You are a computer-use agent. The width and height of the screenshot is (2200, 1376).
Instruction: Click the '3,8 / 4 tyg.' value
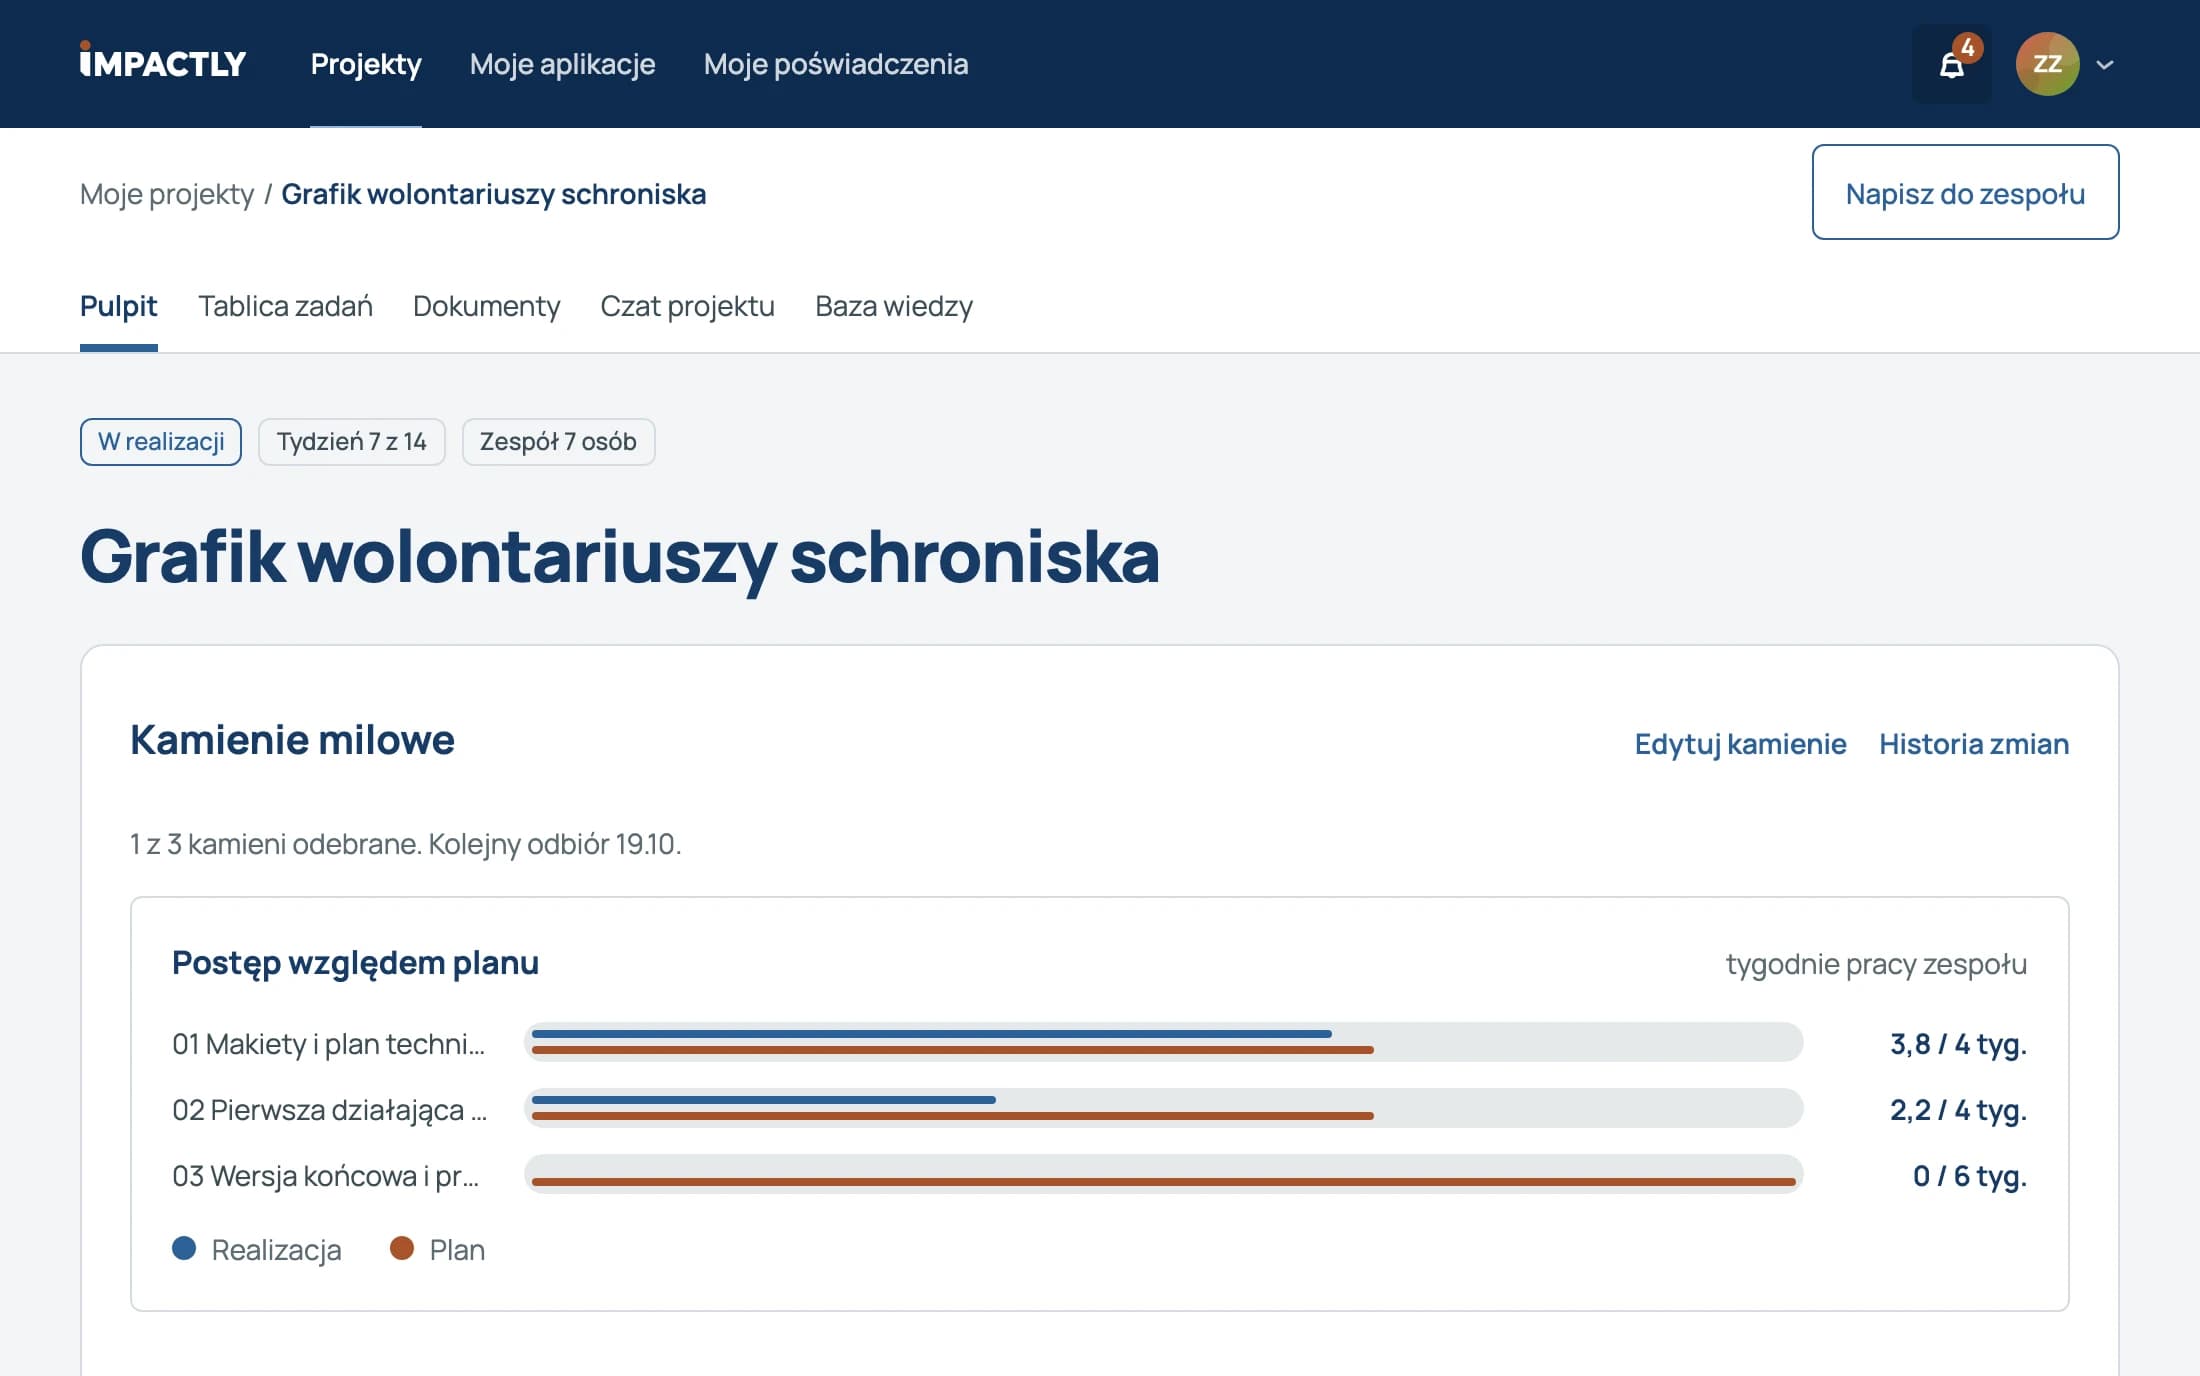click(1958, 1044)
